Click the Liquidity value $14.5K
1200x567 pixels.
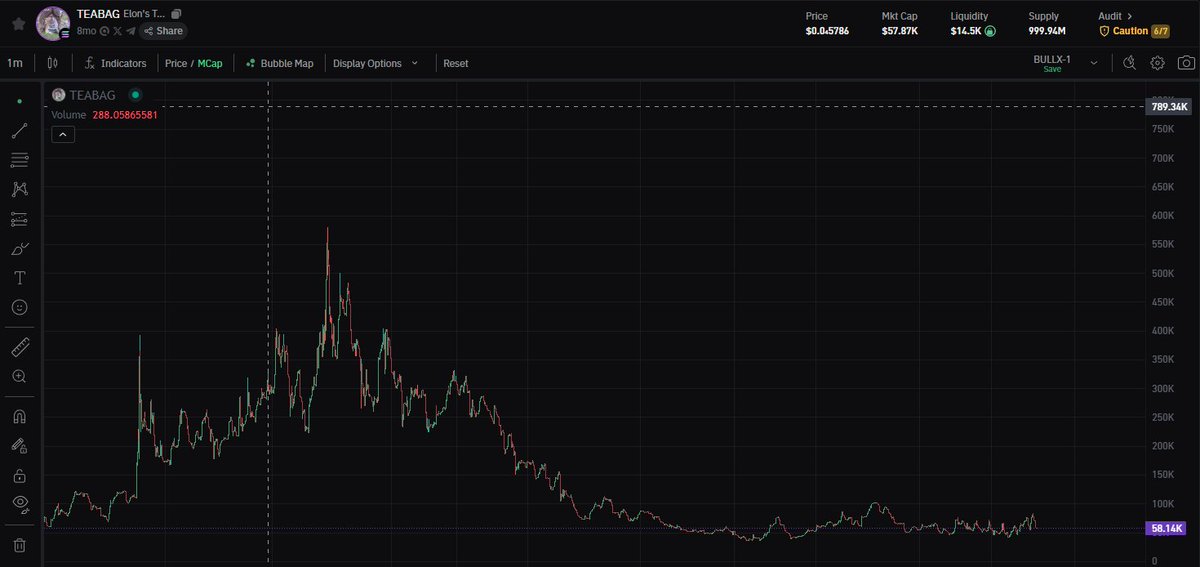click(965, 31)
